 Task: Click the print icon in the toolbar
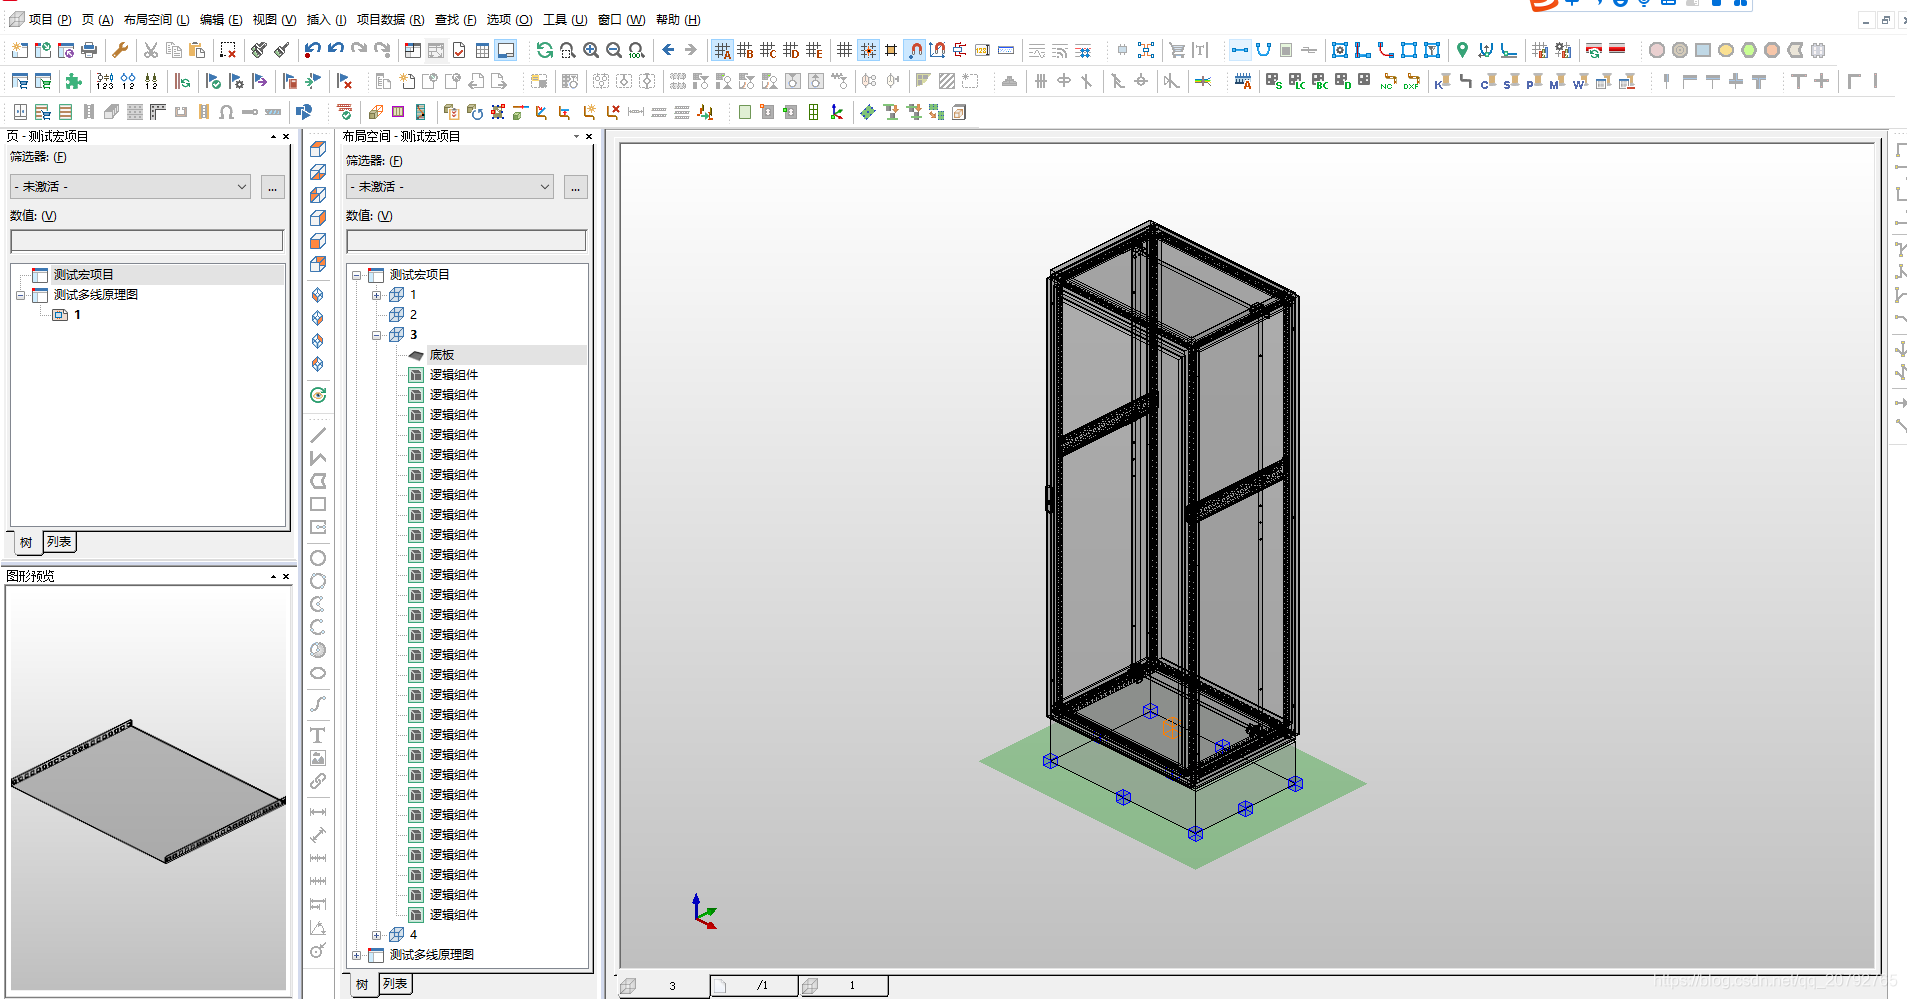pos(89,50)
